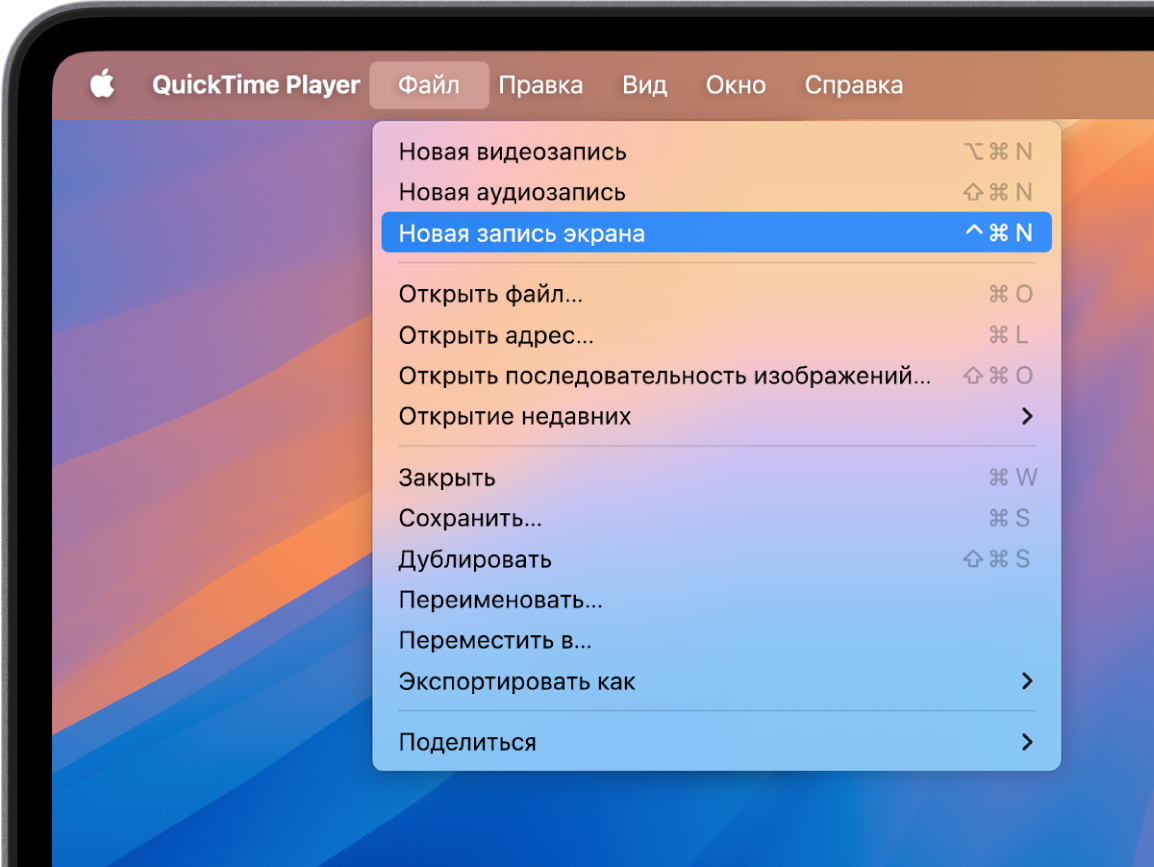
Task: Choose Новая видеозапись from the menu
Action: [717, 152]
